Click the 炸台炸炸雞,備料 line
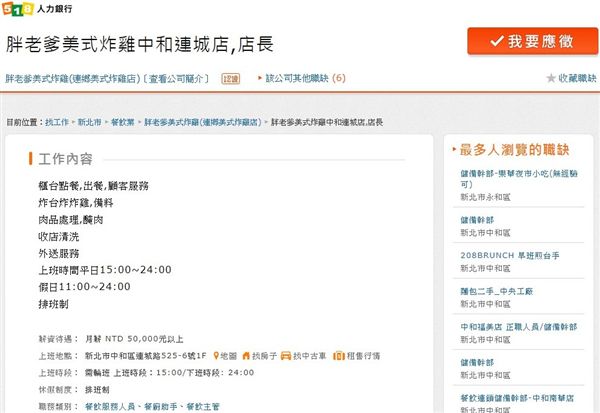 coord(76,203)
